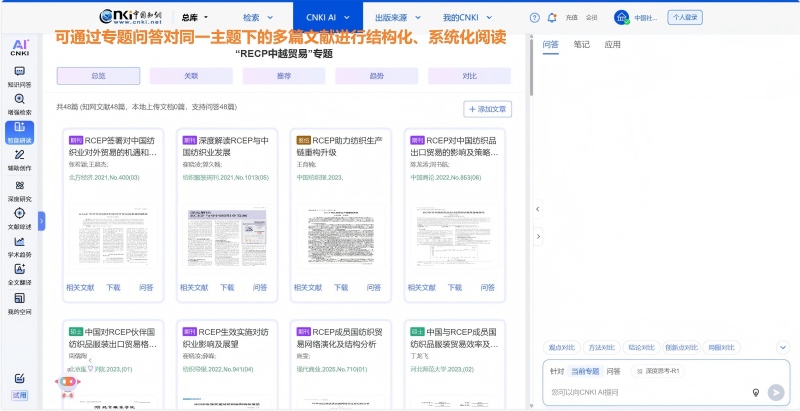The width and height of the screenshot is (800, 411).
Task: Click the notification bell icon
Action: [550, 17]
